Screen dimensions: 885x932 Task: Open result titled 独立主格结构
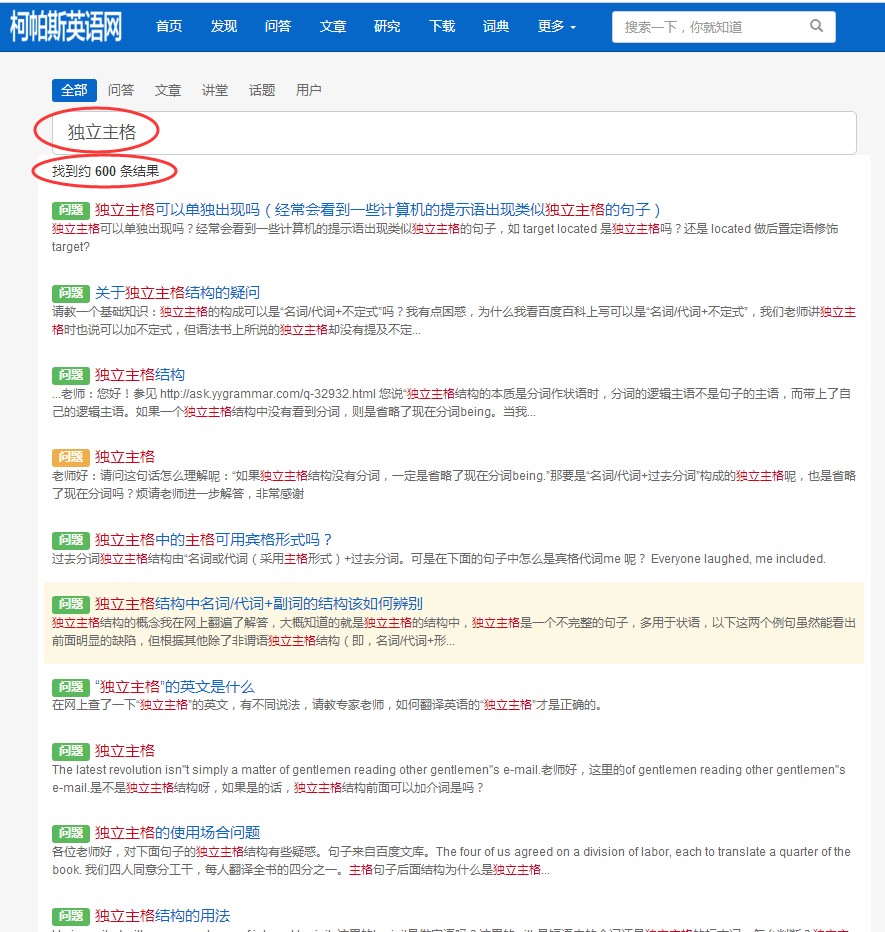tap(140, 375)
